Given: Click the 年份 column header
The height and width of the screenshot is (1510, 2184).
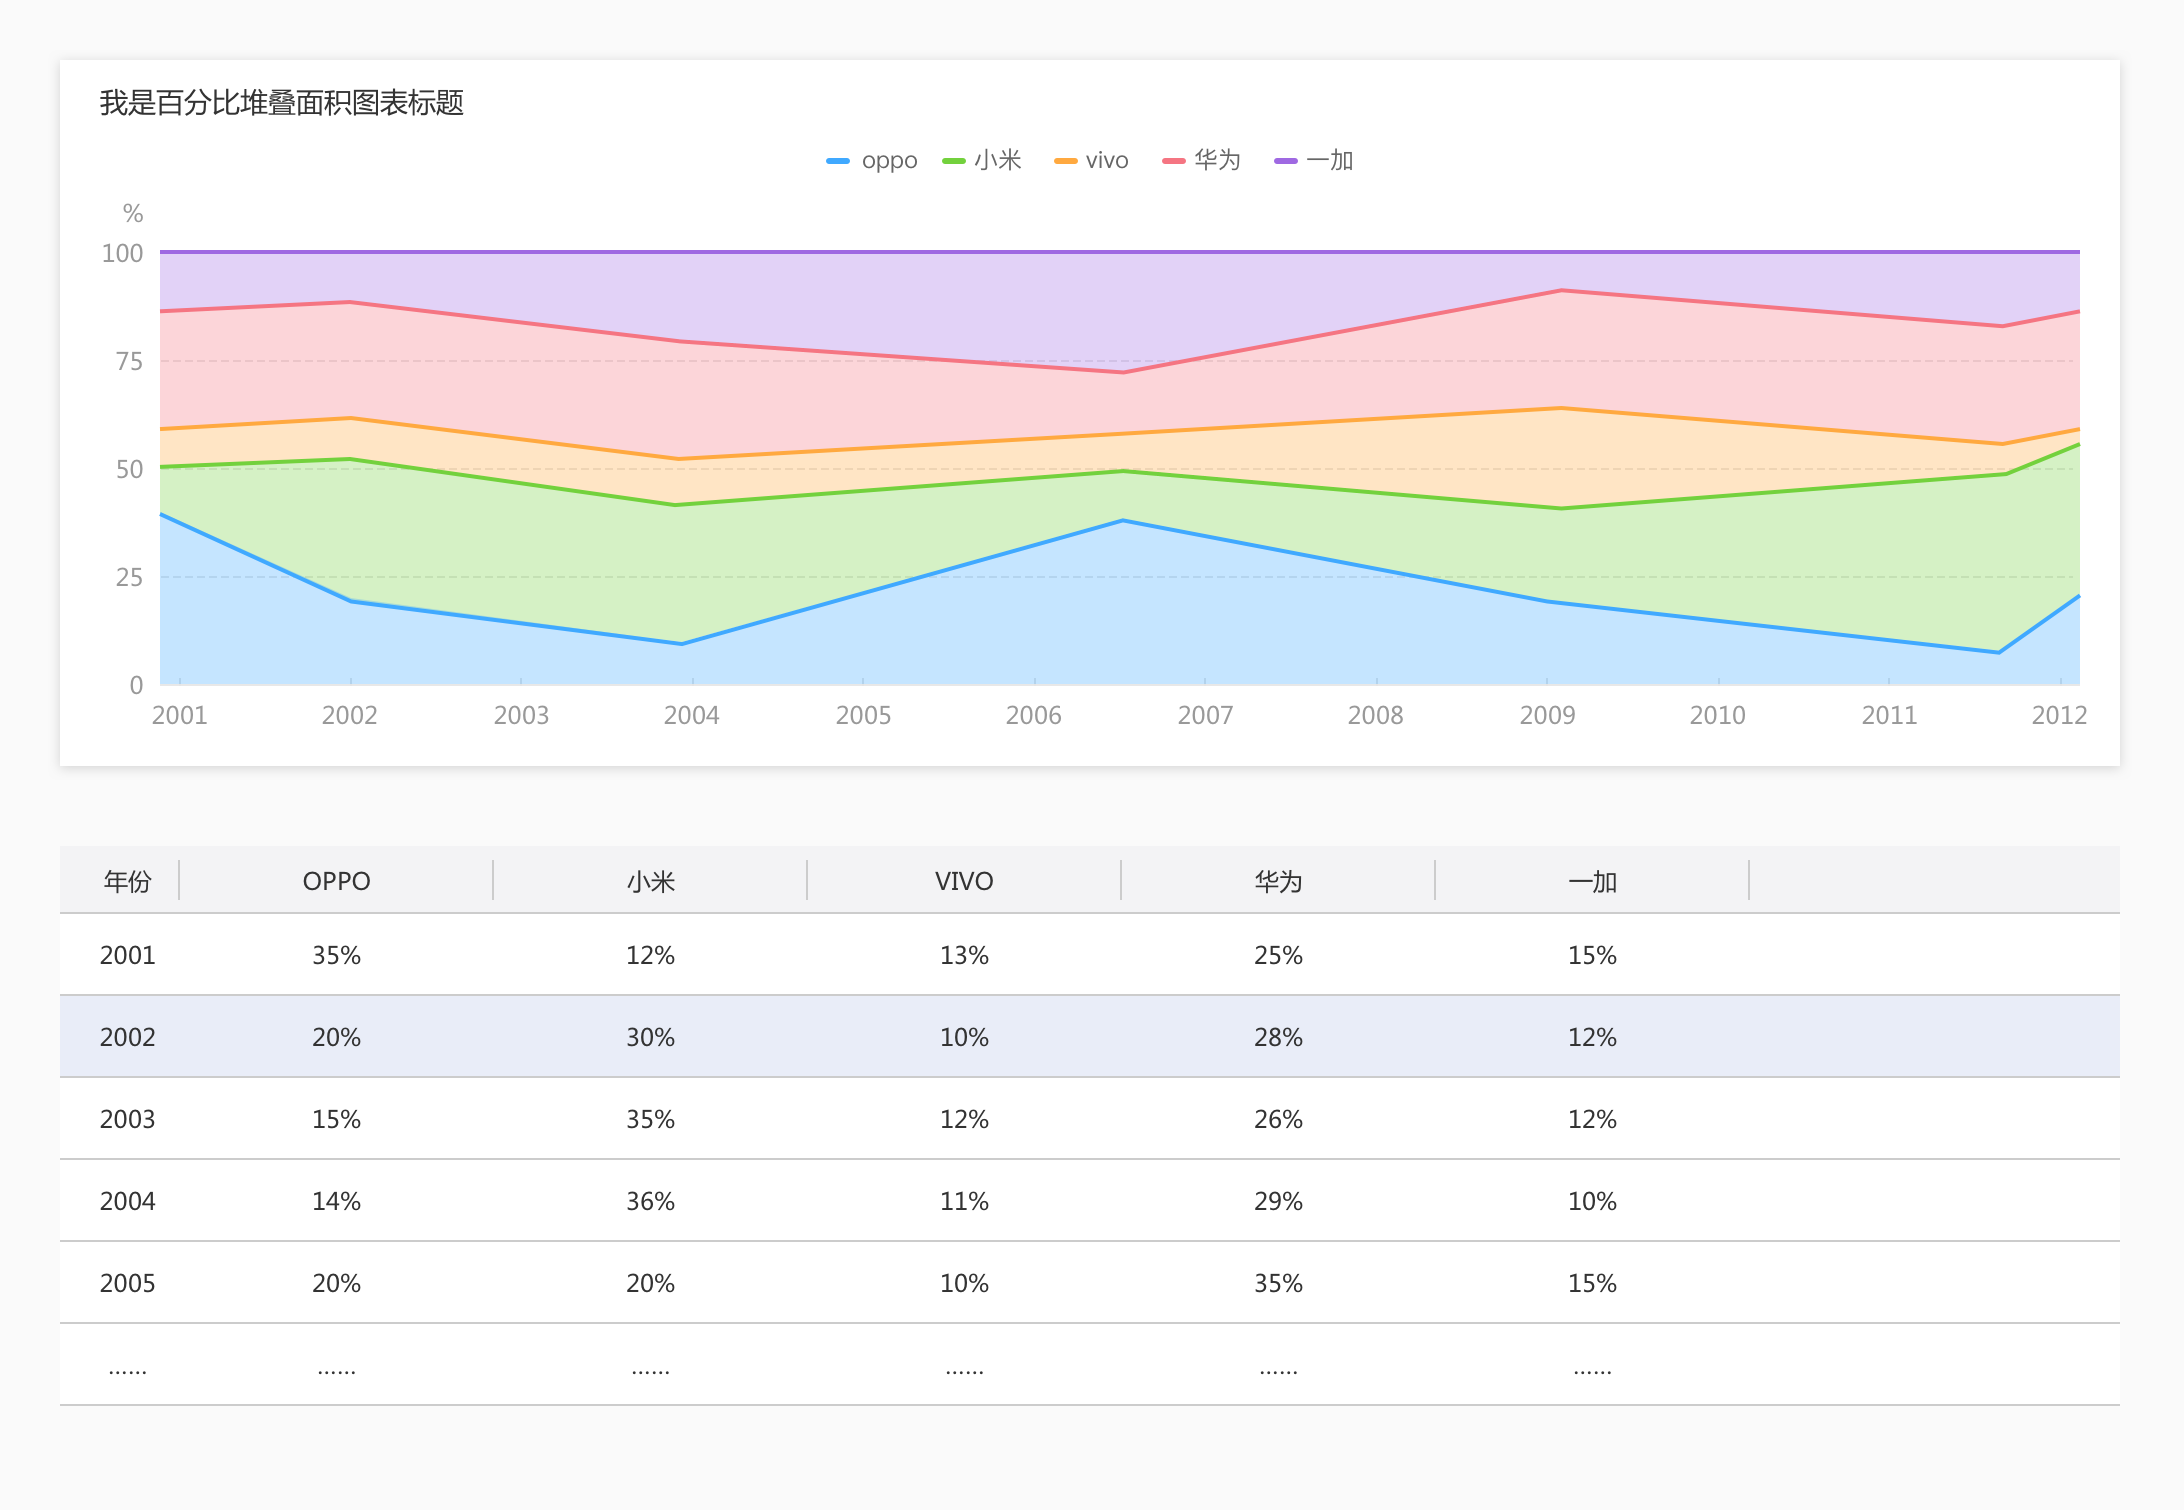Looking at the screenshot, I should (x=127, y=881).
